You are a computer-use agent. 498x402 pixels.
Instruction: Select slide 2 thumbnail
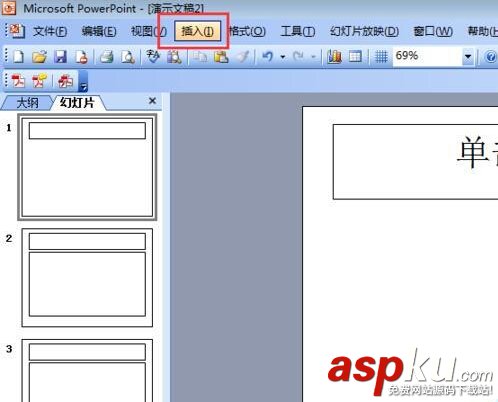[x=87, y=277]
